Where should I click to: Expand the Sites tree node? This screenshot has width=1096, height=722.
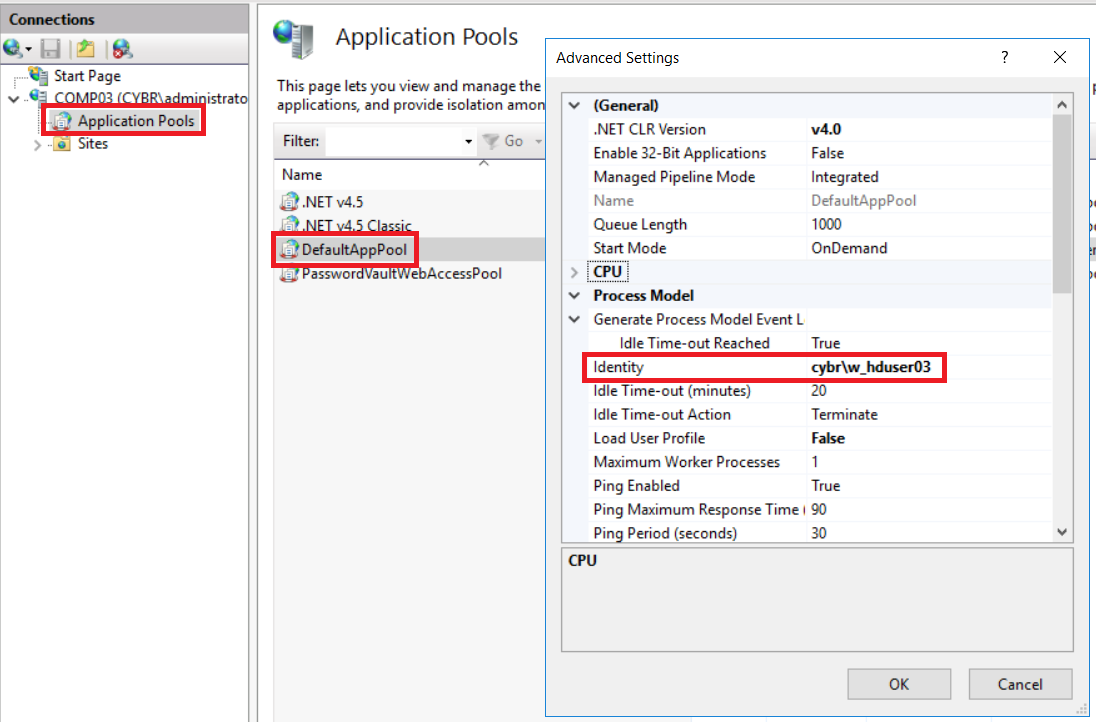(x=38, y=145)
